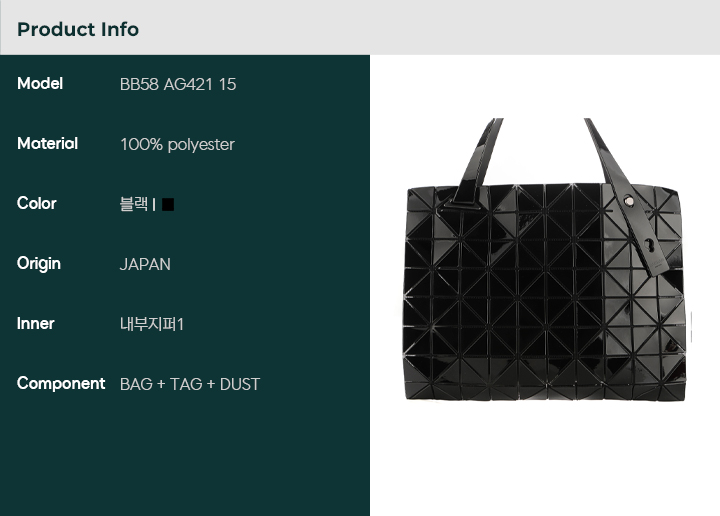Screen dimensions: 720x516
Task: Click the black geometric tote bag image
Action: [545, 260]
